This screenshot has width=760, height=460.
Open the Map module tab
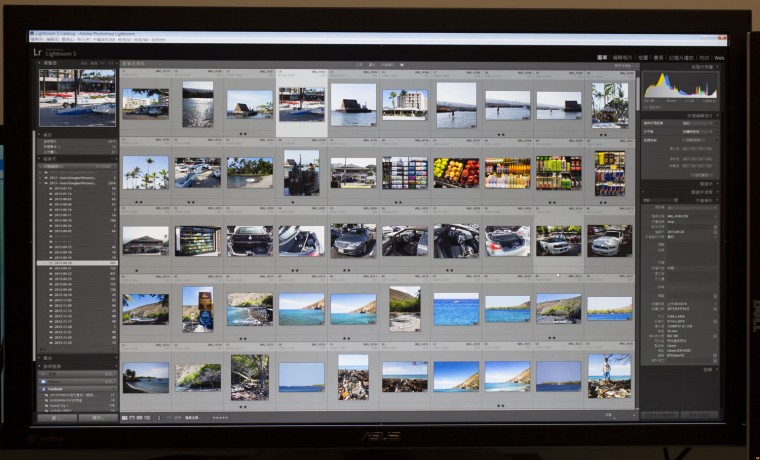(x=642, y=58)
